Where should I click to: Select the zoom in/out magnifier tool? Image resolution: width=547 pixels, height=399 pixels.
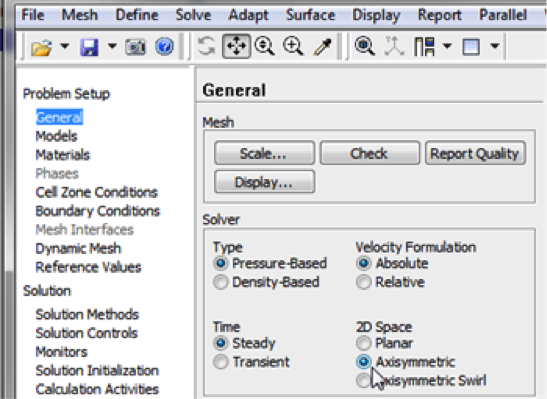[x=264, y=46]
